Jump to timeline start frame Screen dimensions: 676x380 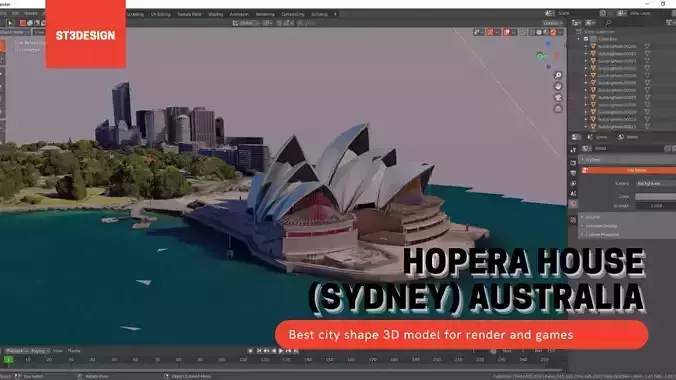259,351
